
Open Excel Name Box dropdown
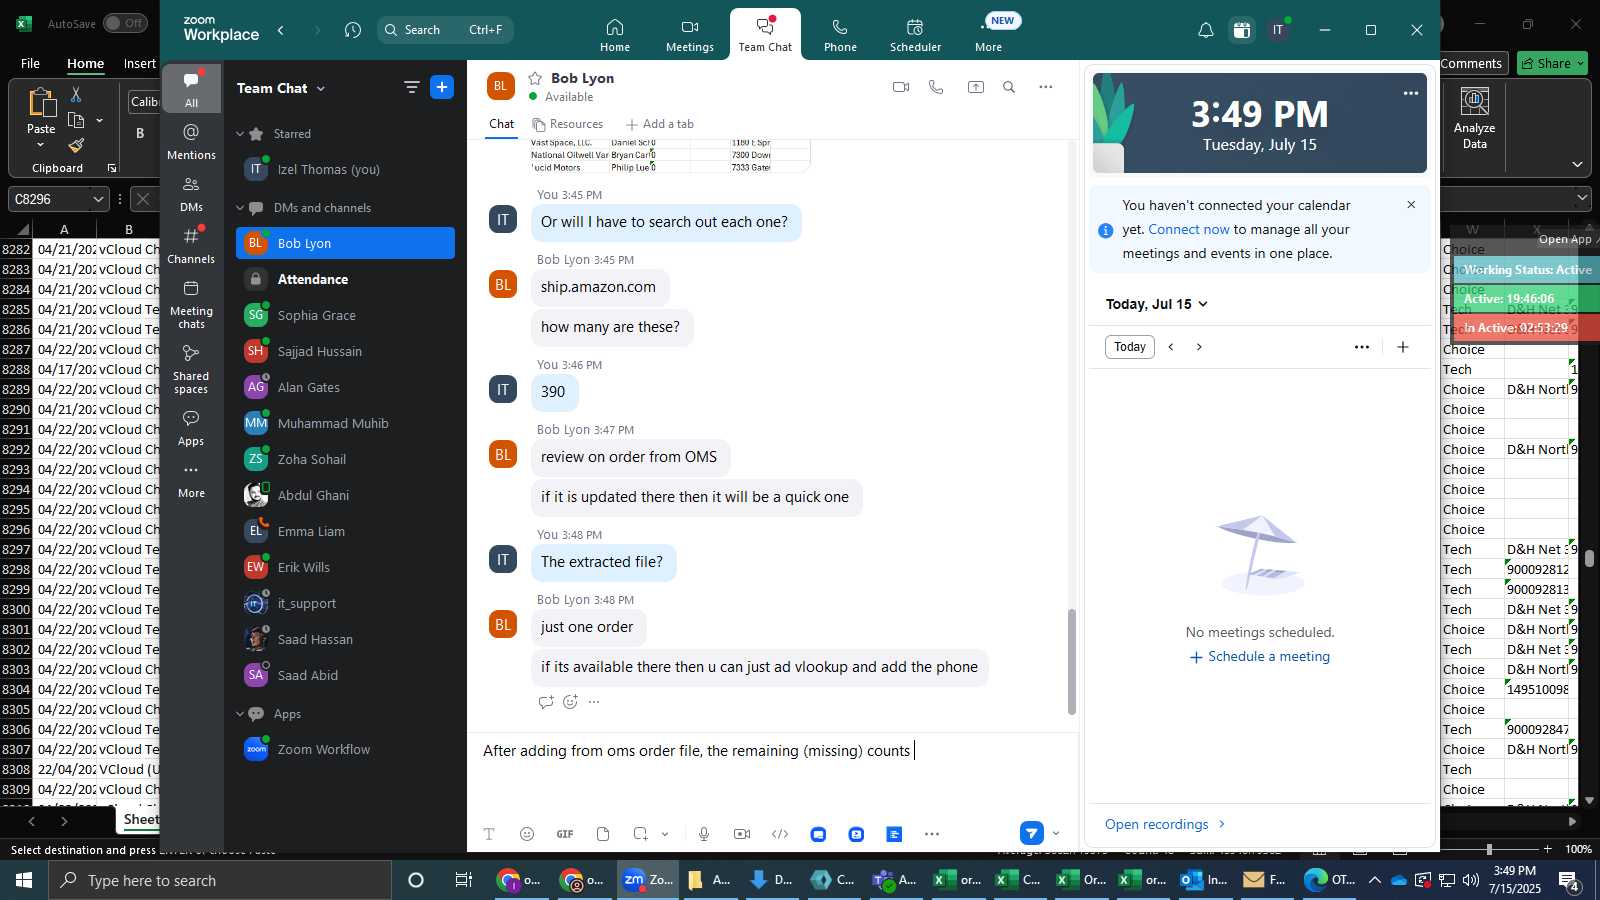tap(98, 199)
